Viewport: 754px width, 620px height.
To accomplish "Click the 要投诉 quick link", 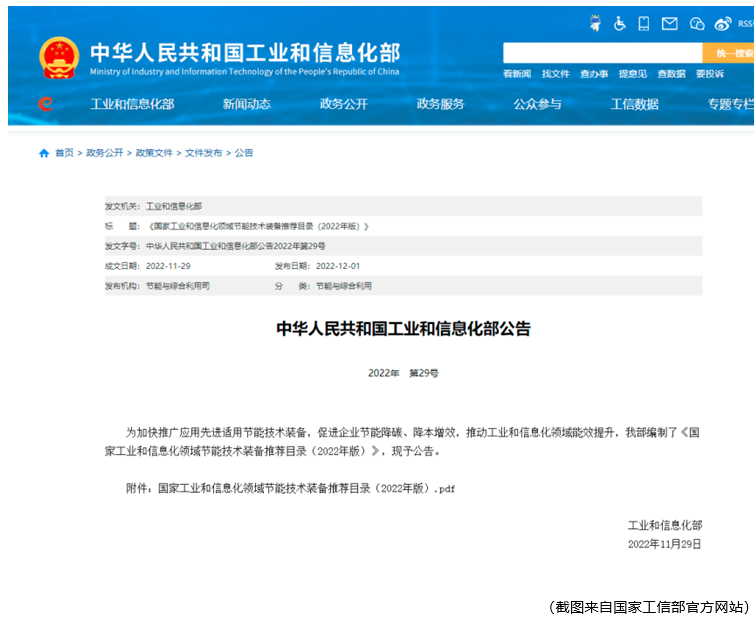I will tap(710, 74).
